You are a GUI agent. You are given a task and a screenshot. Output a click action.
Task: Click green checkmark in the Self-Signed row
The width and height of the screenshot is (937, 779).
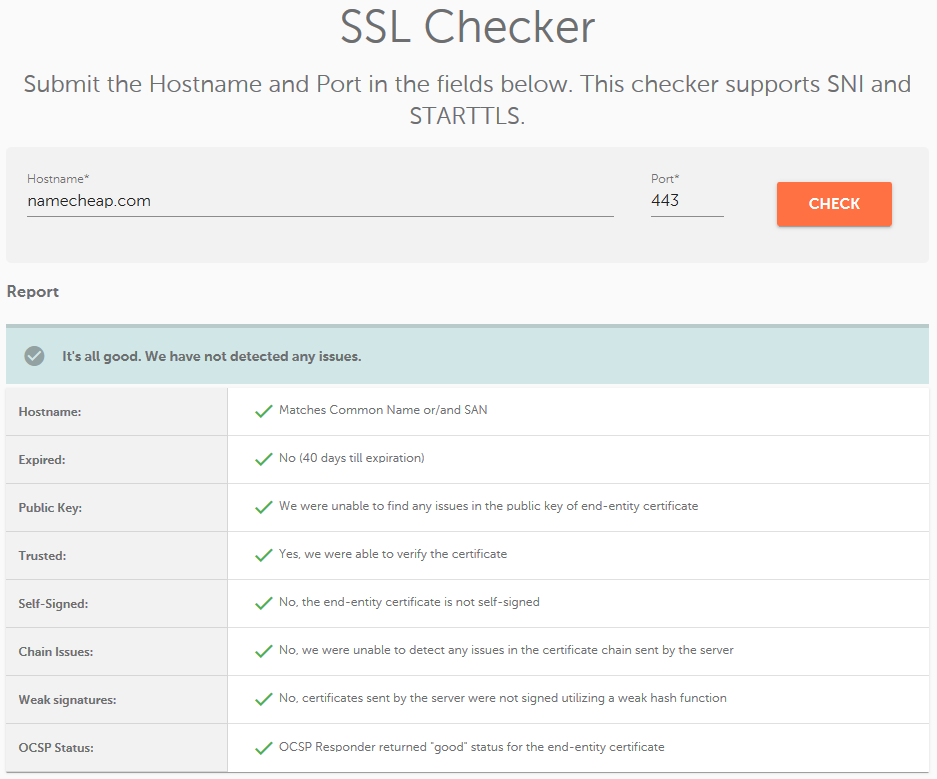[x=264, y=603]
